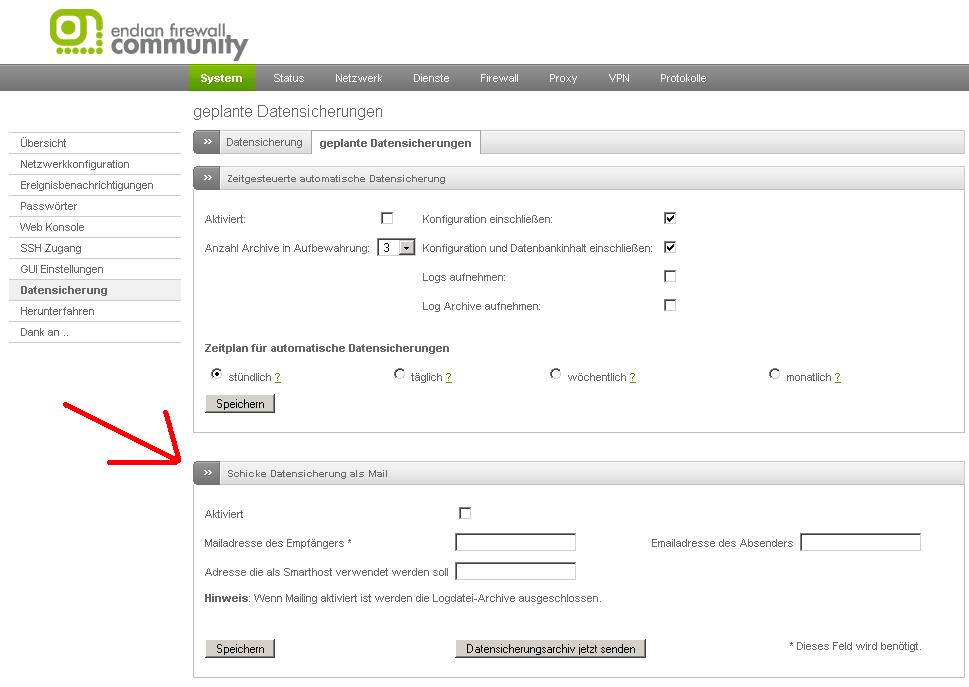Viewport: 969px width, 687px height.
Task: Click the Mailadresse des Empfängers input field
Action: [x=515, y=543]
